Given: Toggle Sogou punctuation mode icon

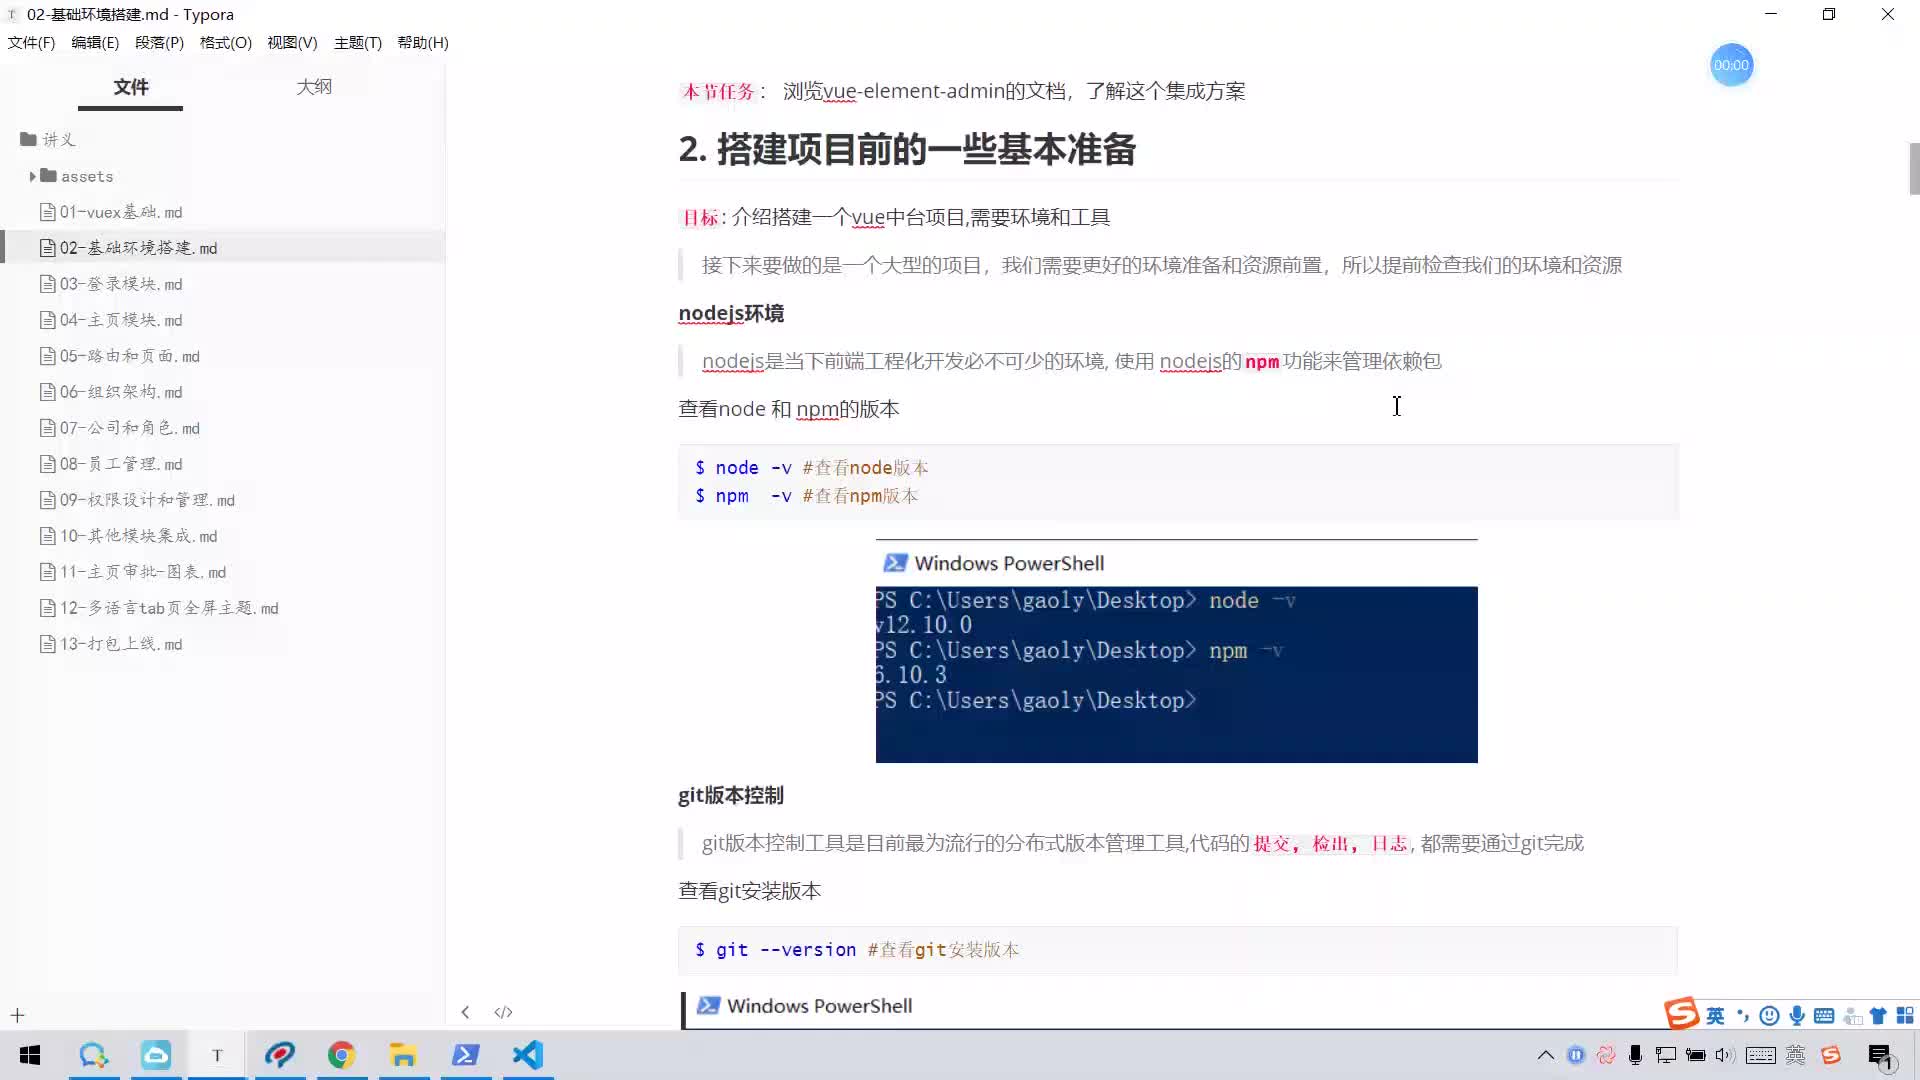Looking at the screenshot, I should coord(1743,1016).
